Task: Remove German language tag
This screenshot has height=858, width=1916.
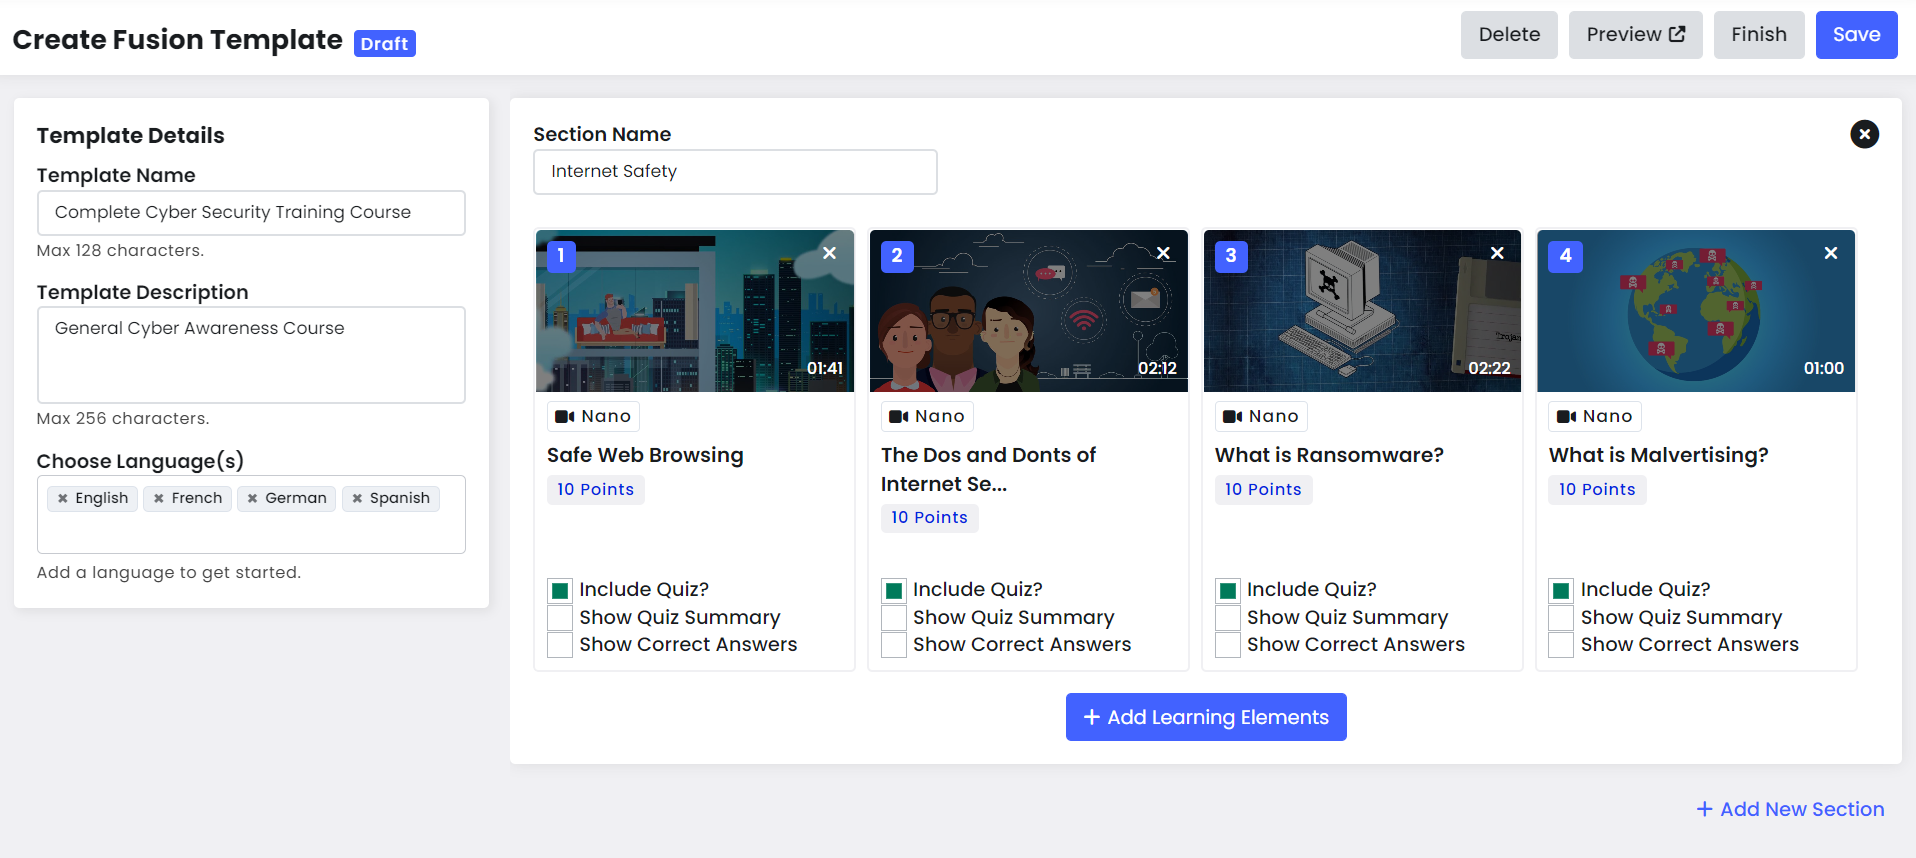Action: (x=253, y=498)
